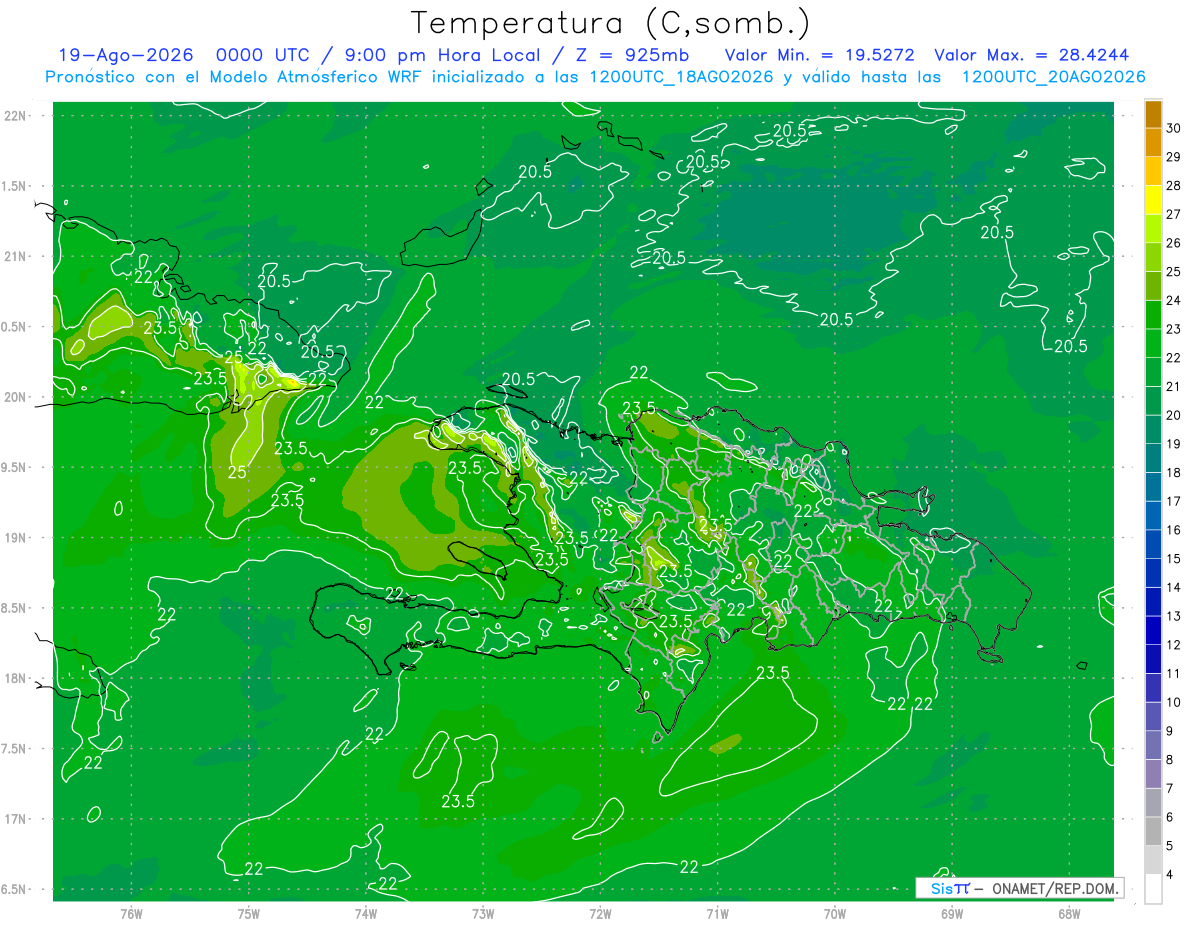Click the title 'Temperatura (C,somb.)'

611,23
